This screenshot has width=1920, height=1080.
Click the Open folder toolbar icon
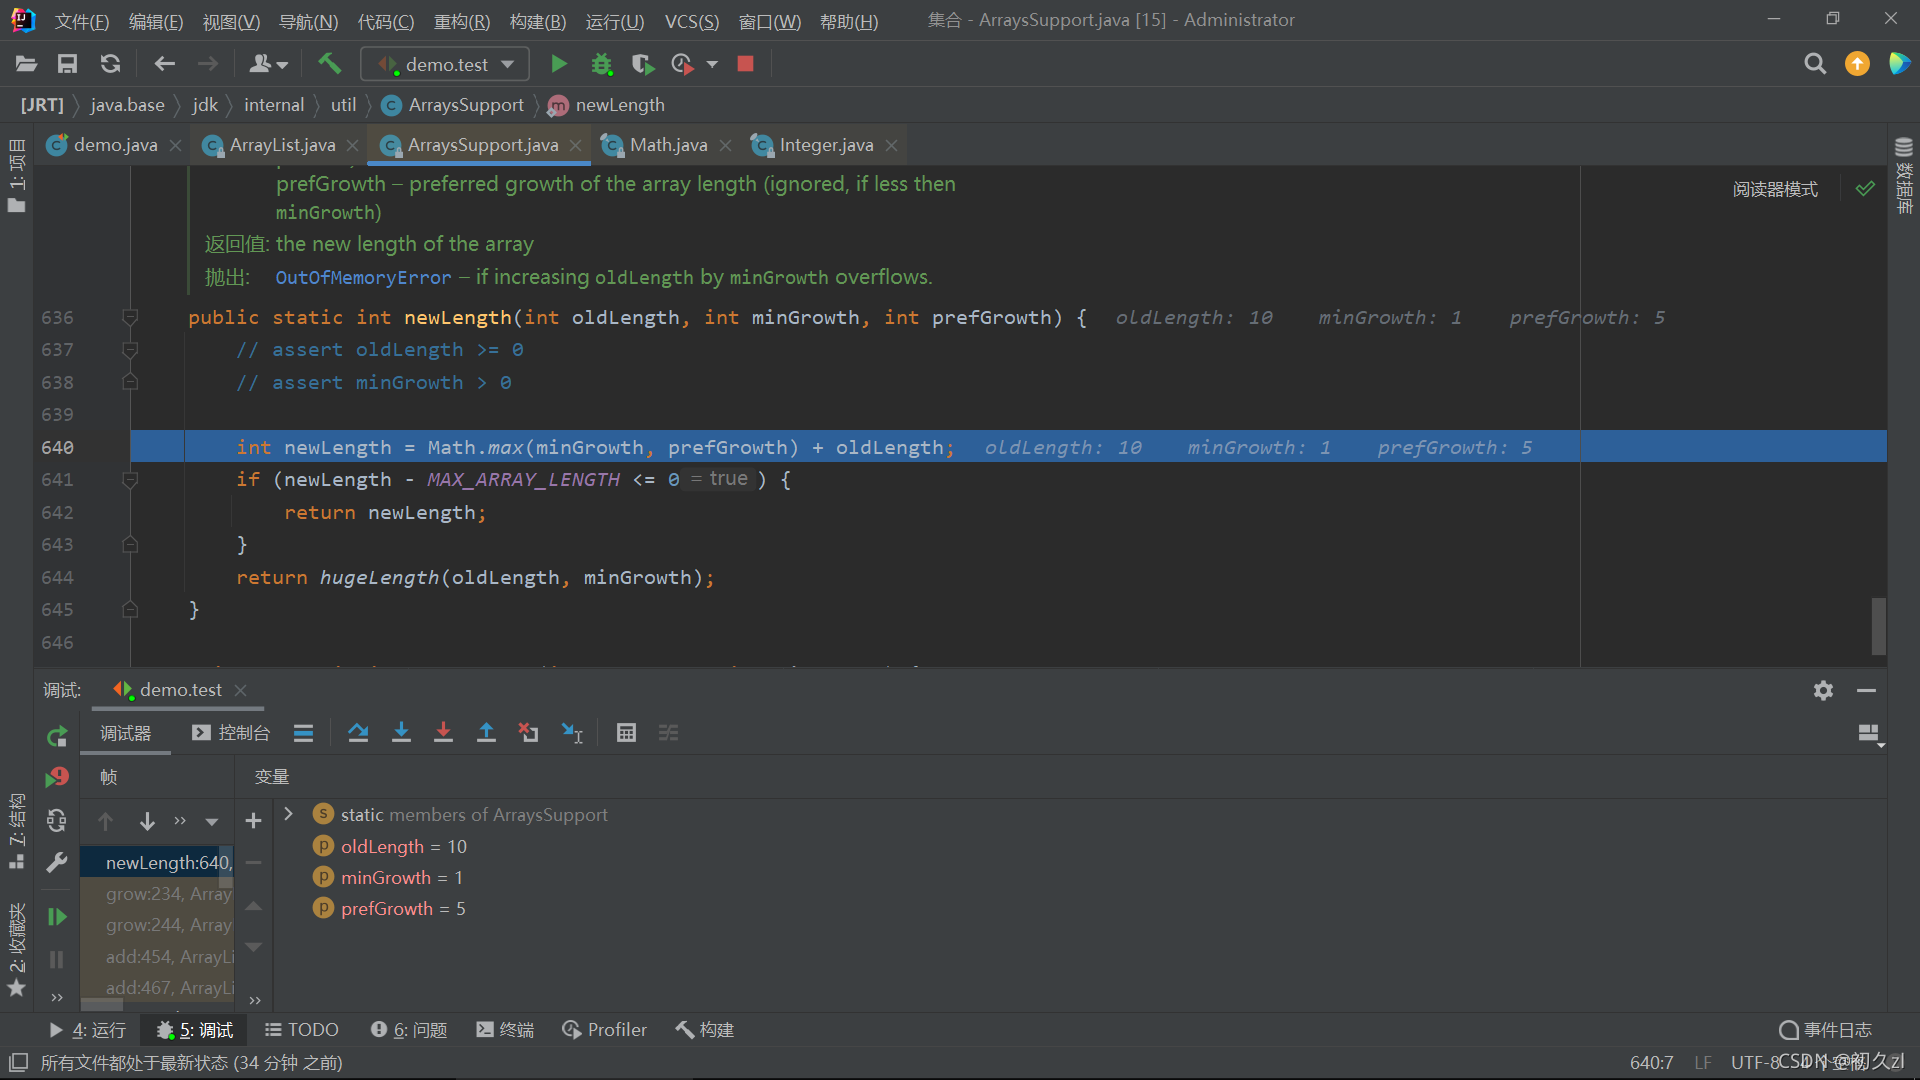click(26, 64)
